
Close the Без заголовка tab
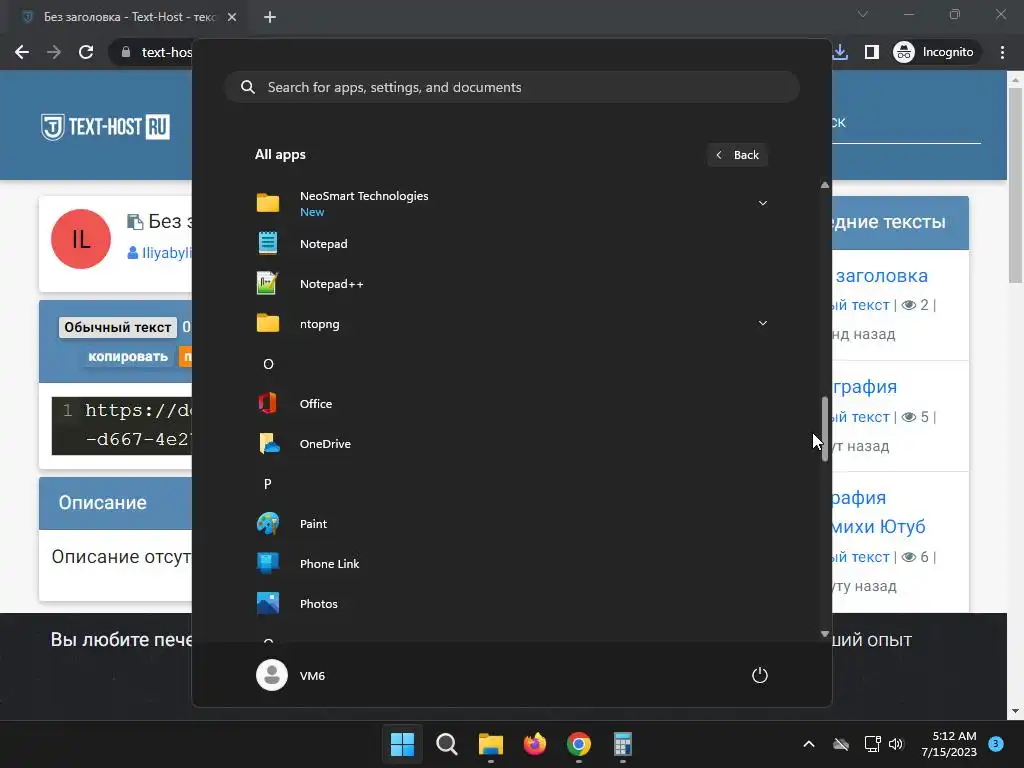[x=232, y=17]
